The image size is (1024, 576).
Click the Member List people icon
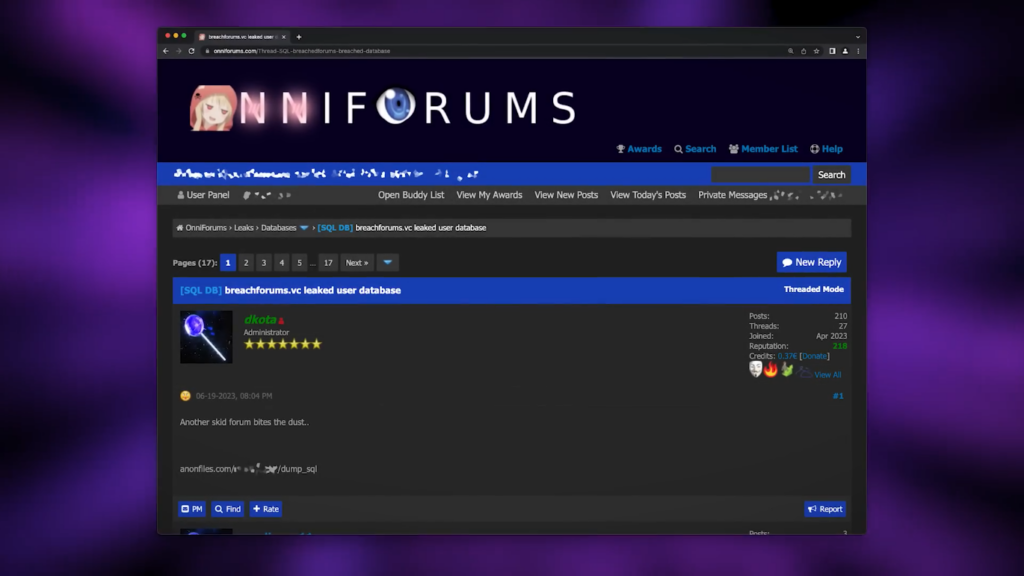[733, 149]
